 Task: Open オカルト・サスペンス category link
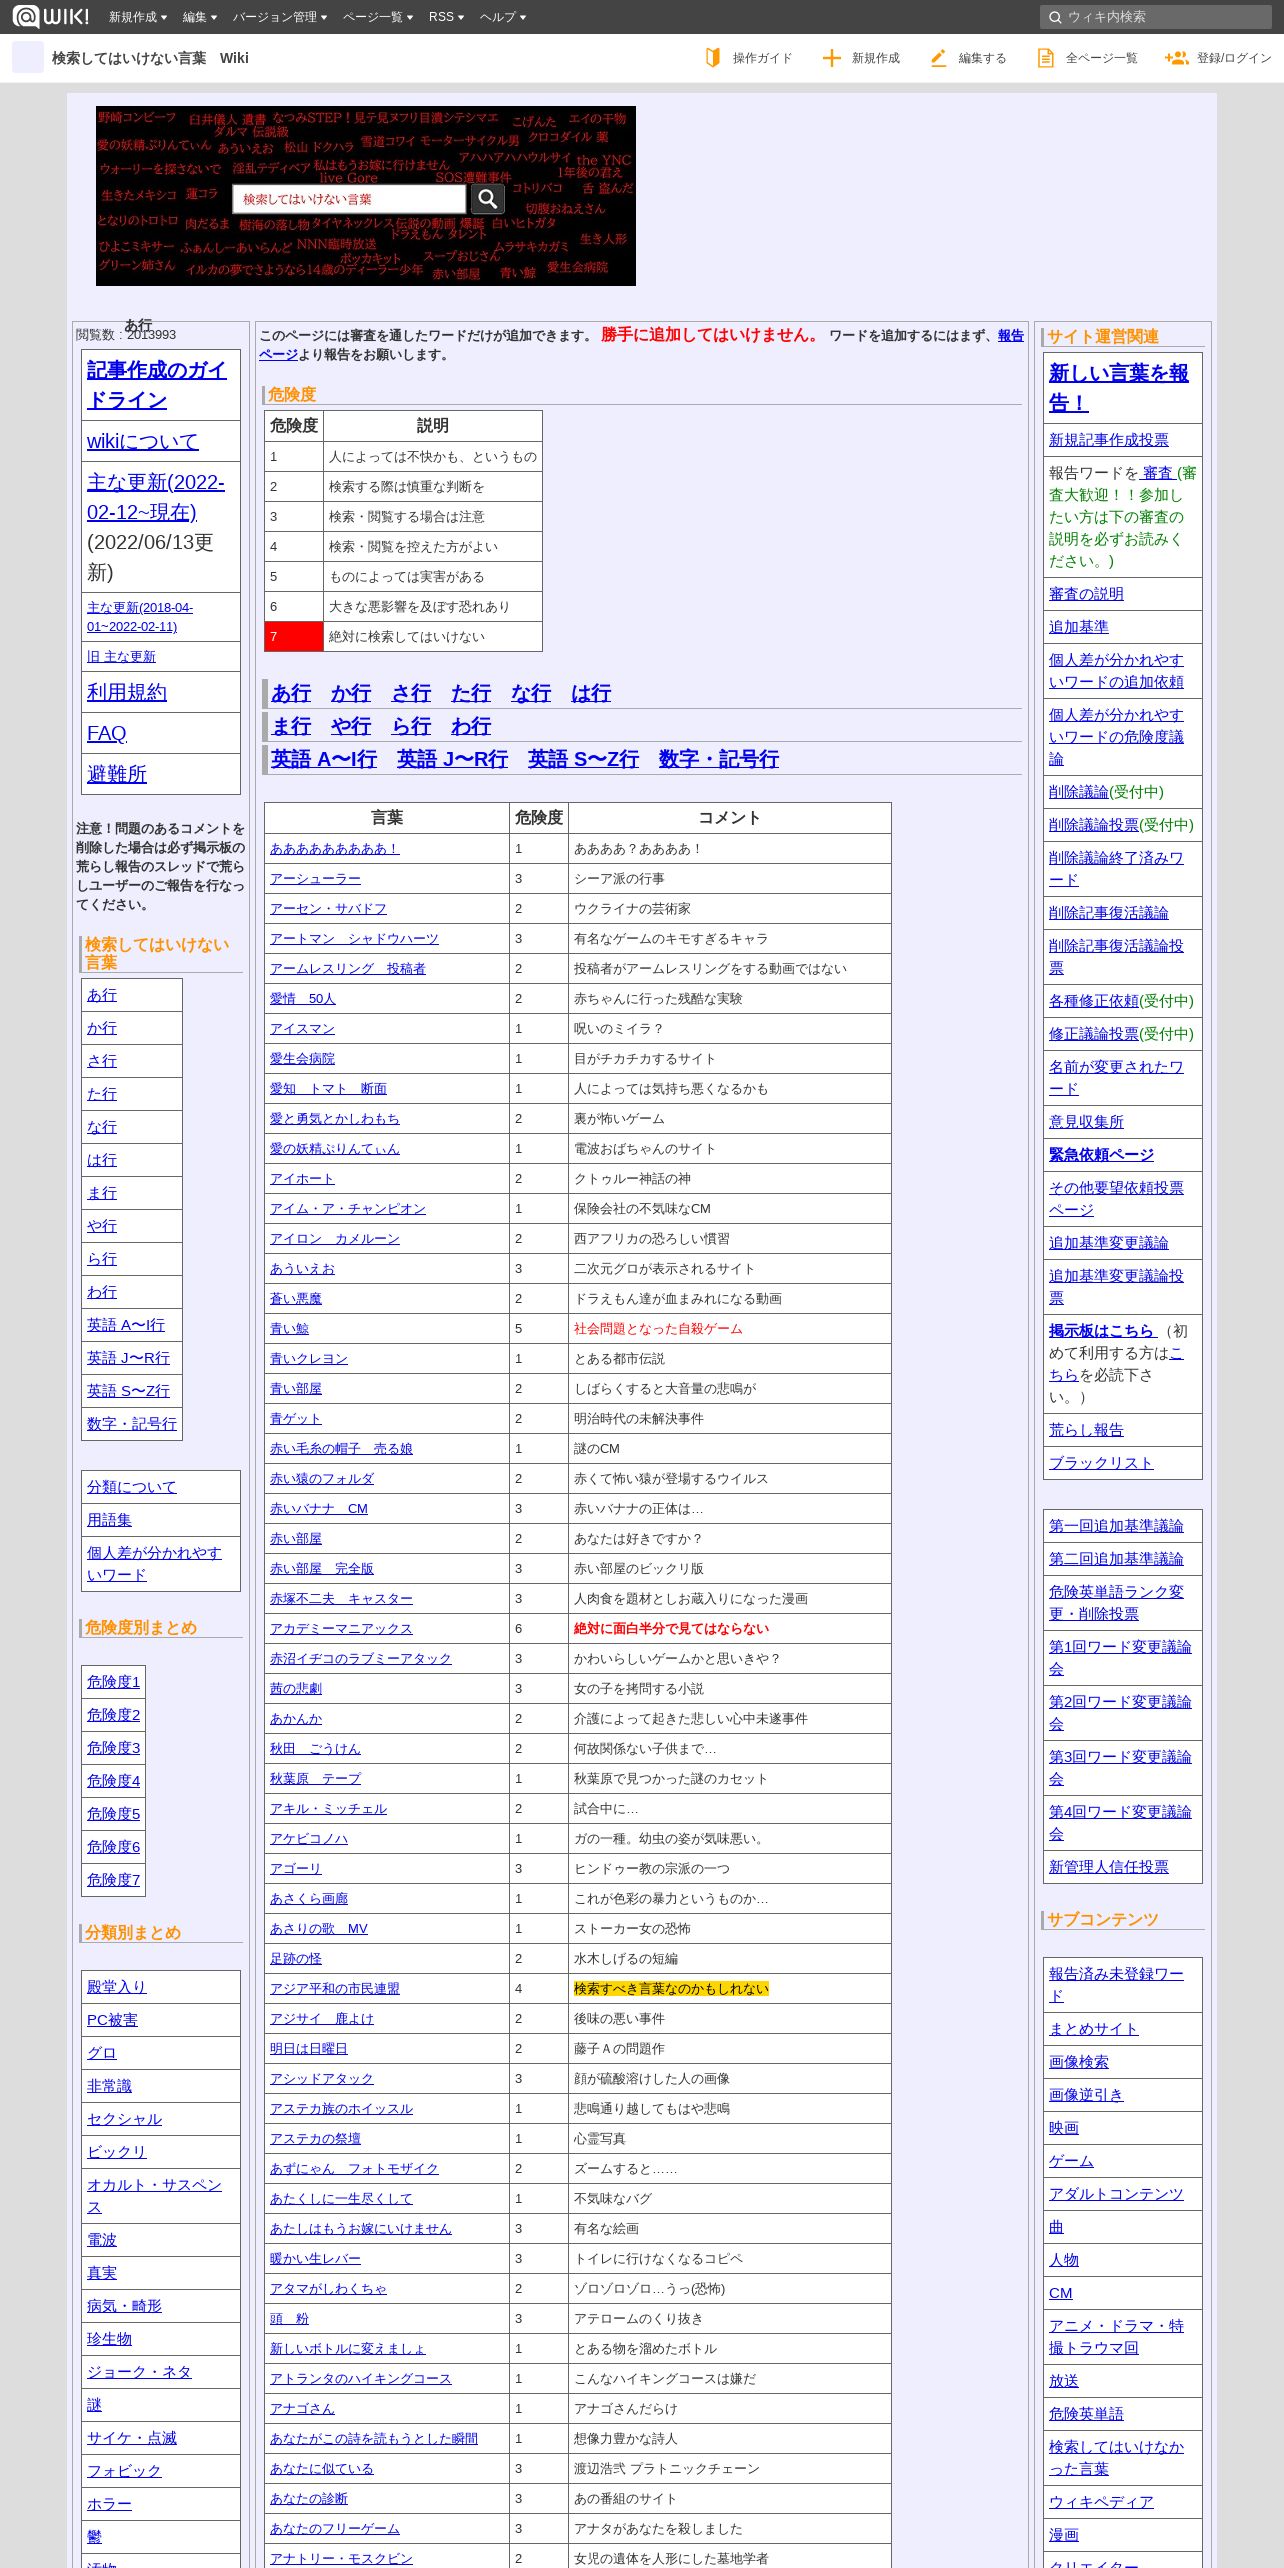coord(154,2195)
